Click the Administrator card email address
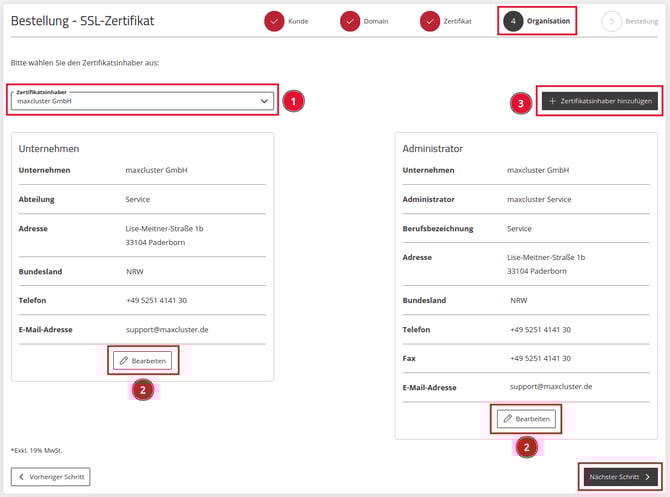Image resolution: width=670 pixels, height=497 pixels. tap(550, 386)
